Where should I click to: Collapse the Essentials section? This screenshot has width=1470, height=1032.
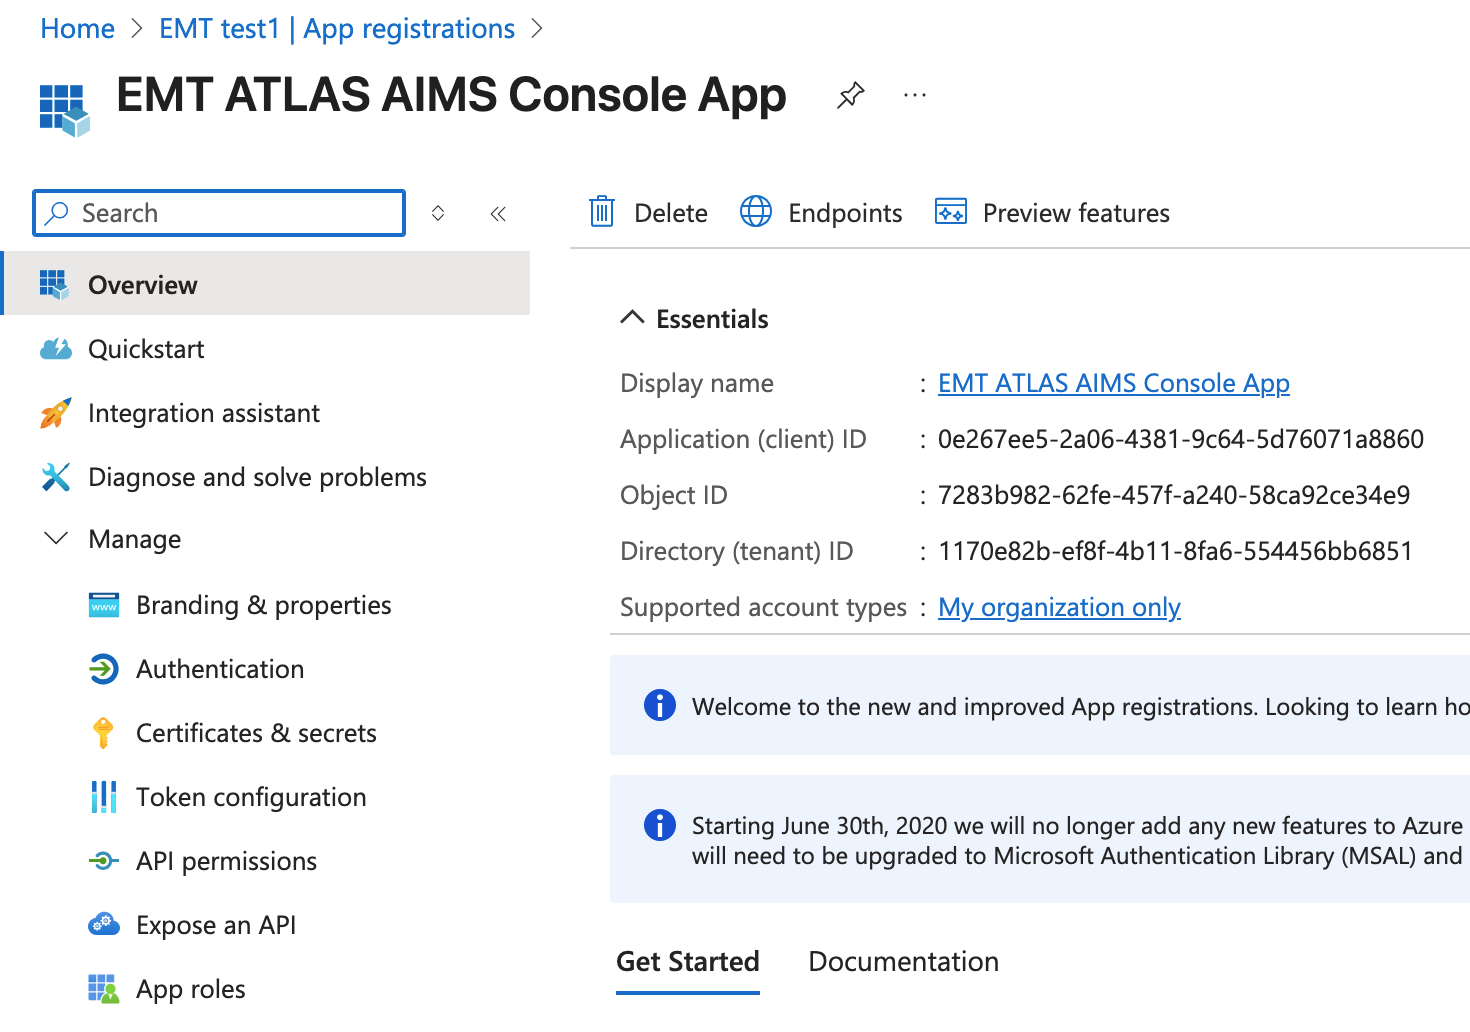tap(632, 318)
